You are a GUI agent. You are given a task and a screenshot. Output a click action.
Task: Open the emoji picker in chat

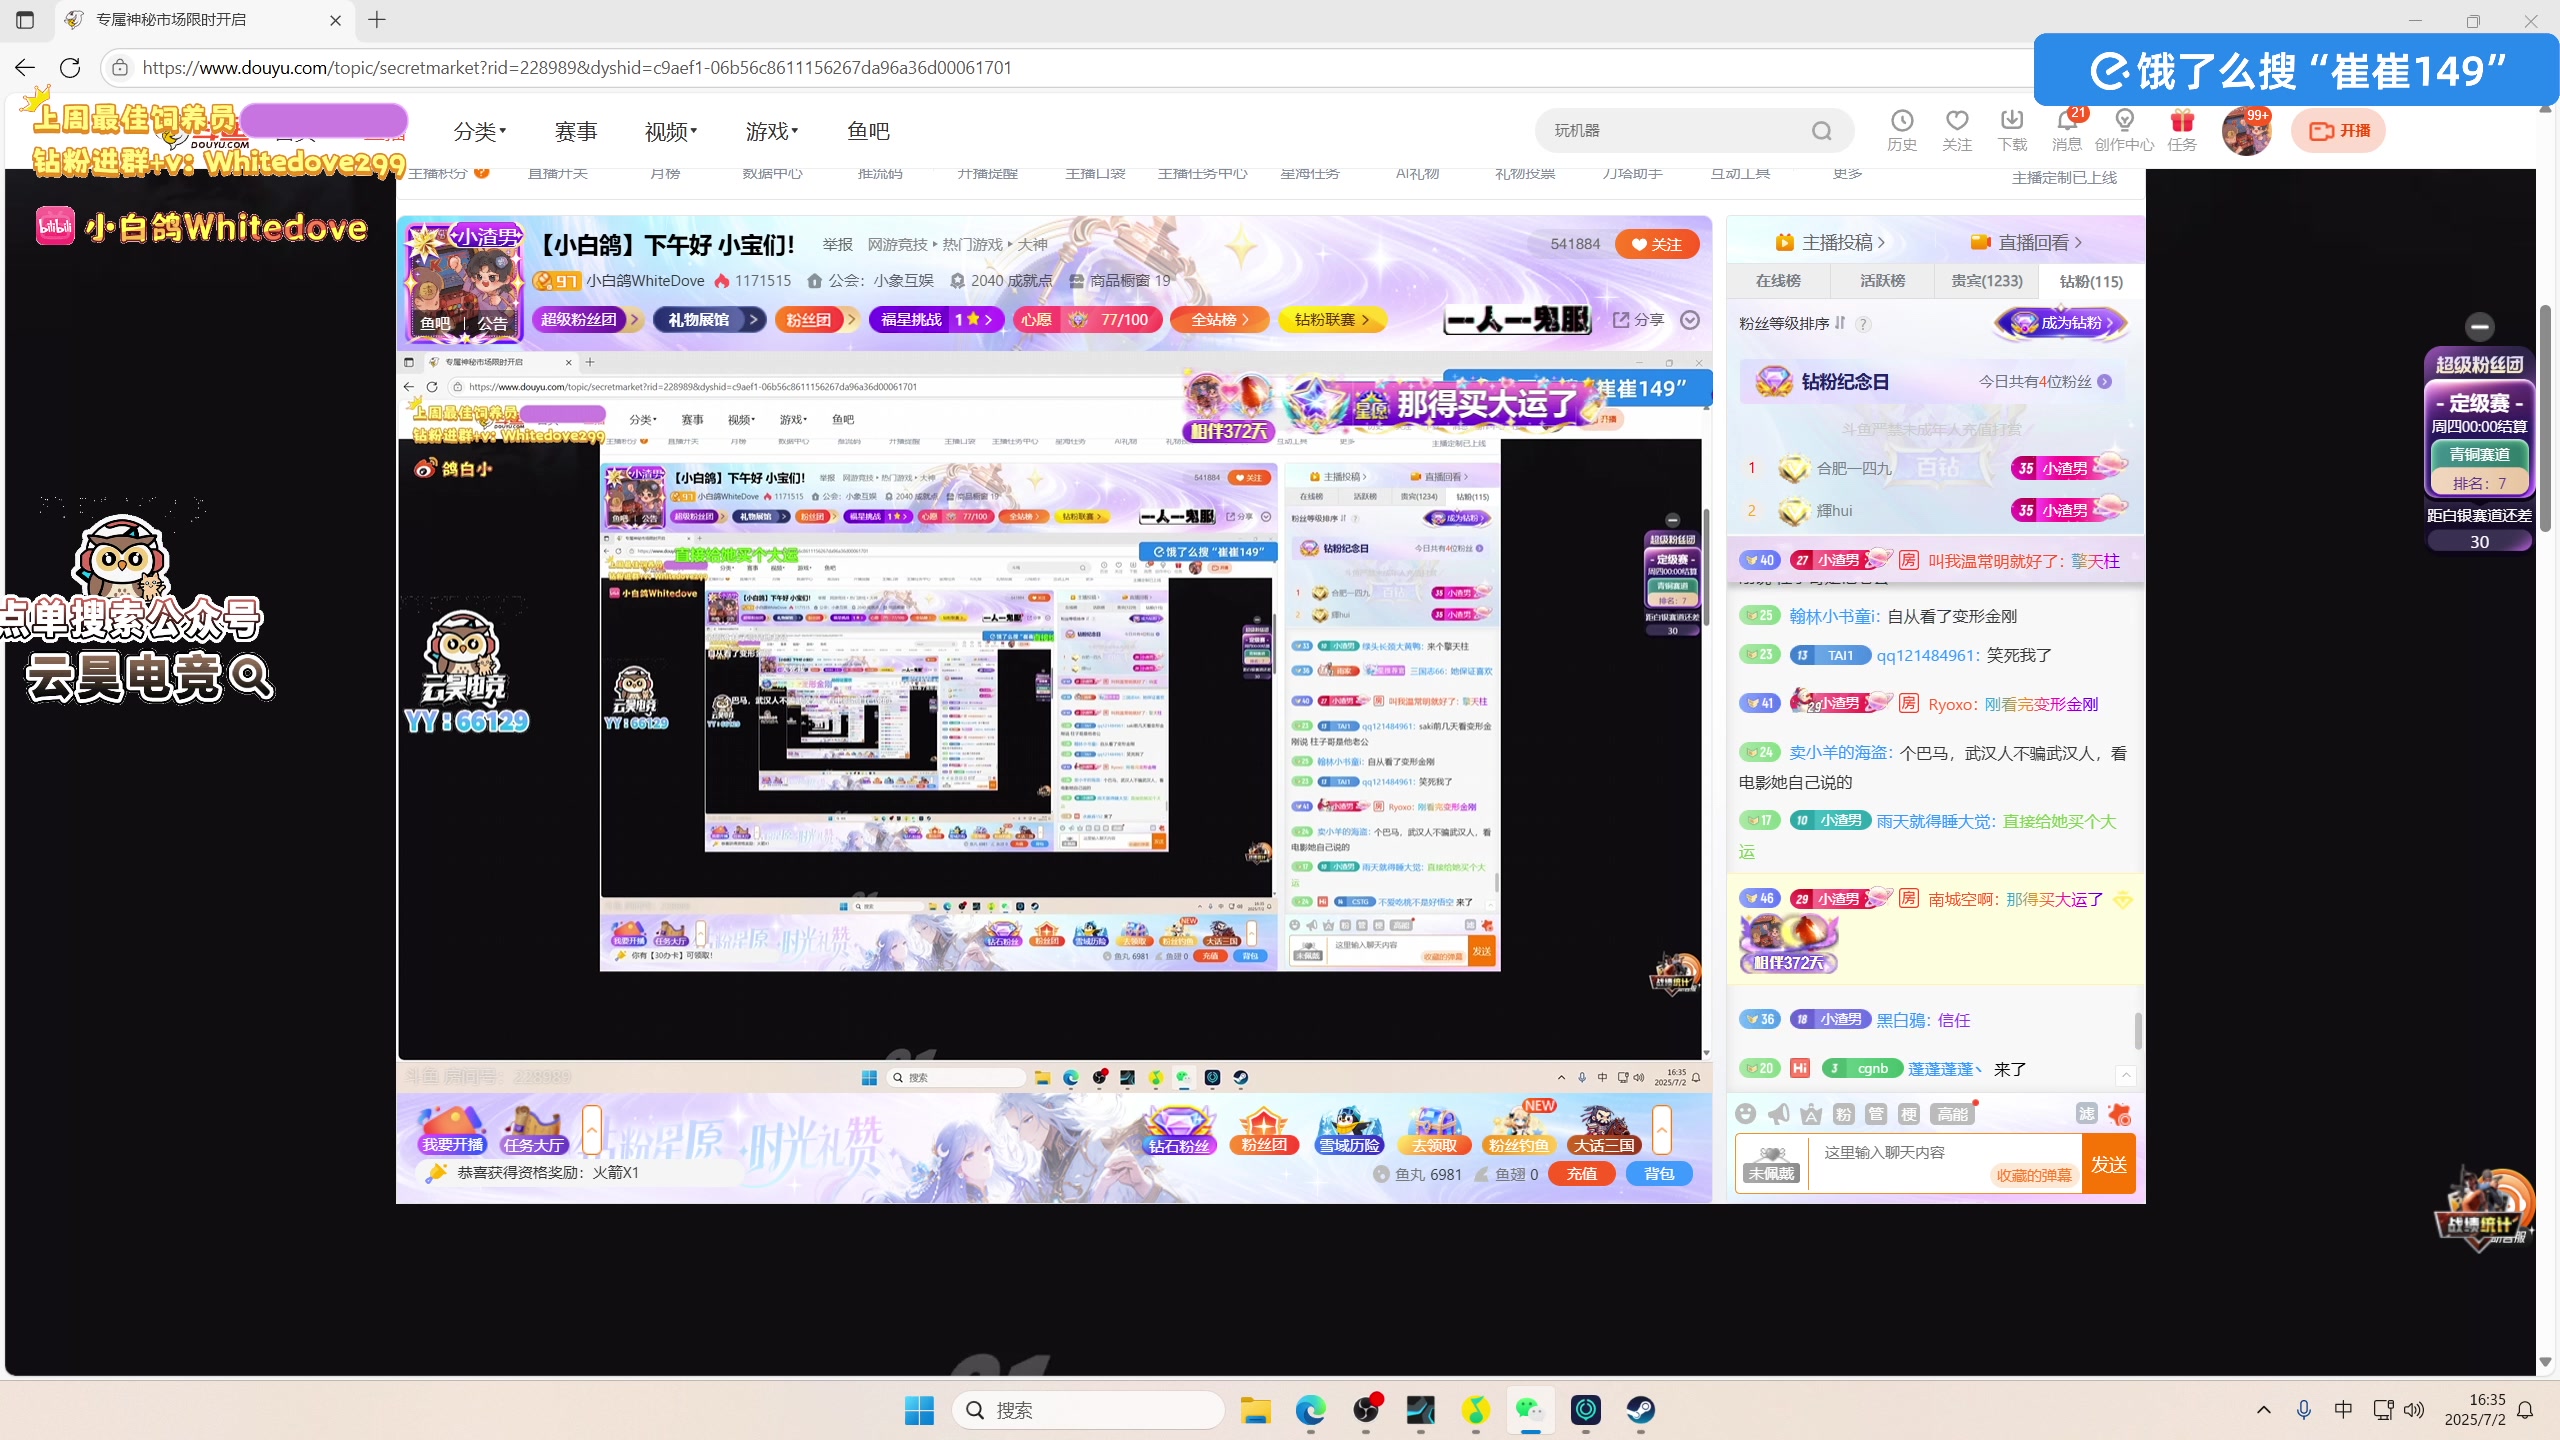(1746, 1114)
